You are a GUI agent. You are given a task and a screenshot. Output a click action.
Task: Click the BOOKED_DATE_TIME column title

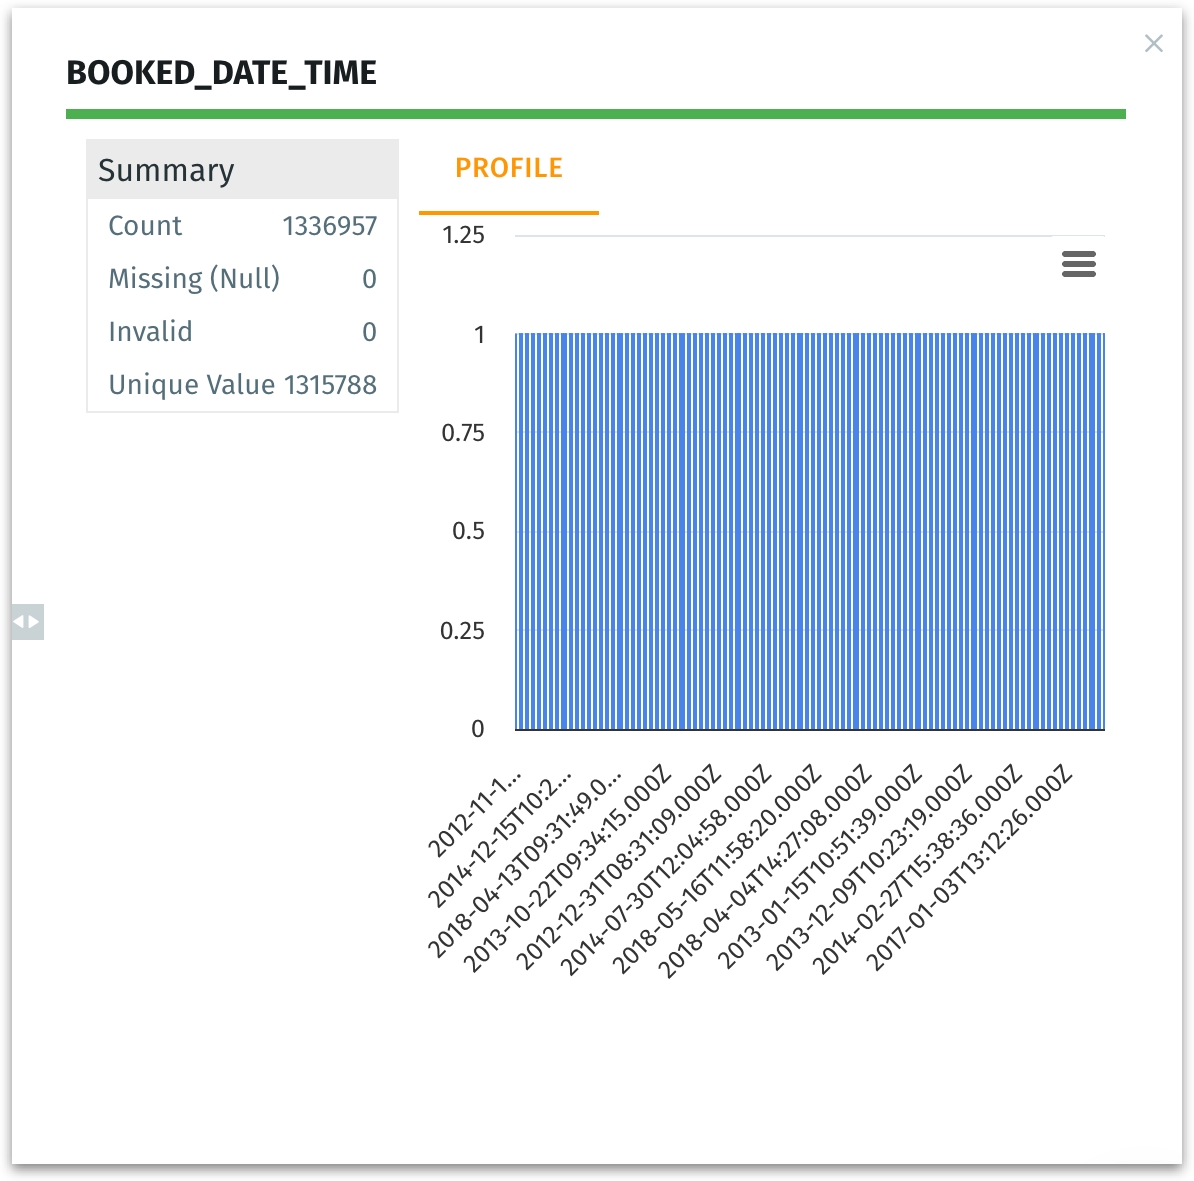pos(221,73)
